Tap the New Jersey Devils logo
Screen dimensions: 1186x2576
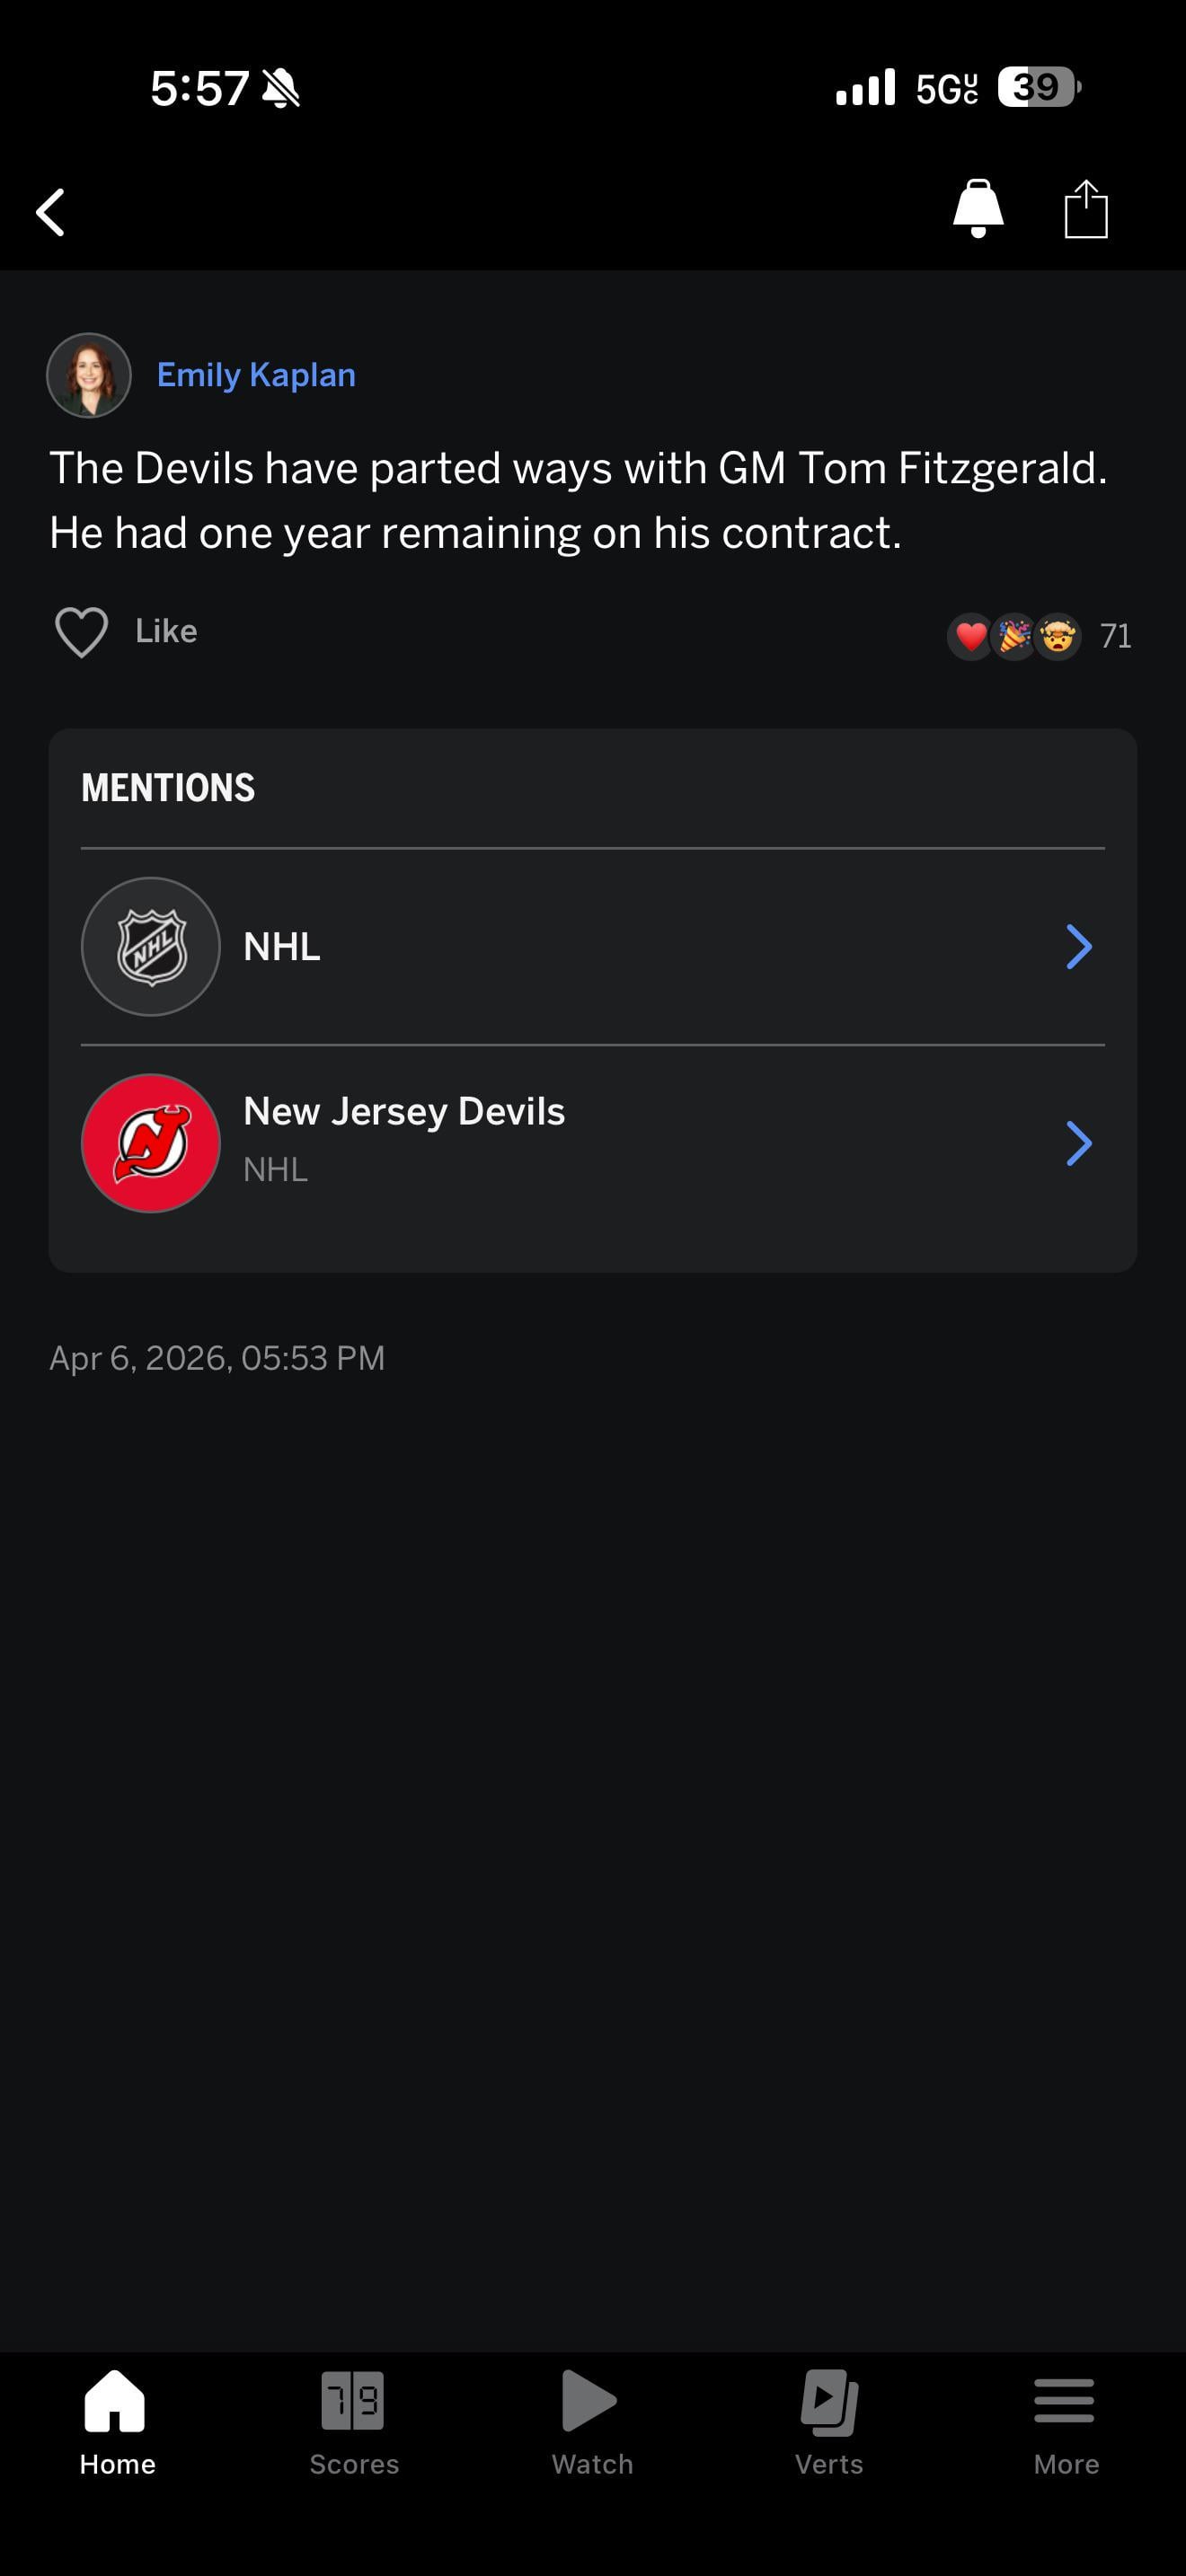coord(151,1143)
